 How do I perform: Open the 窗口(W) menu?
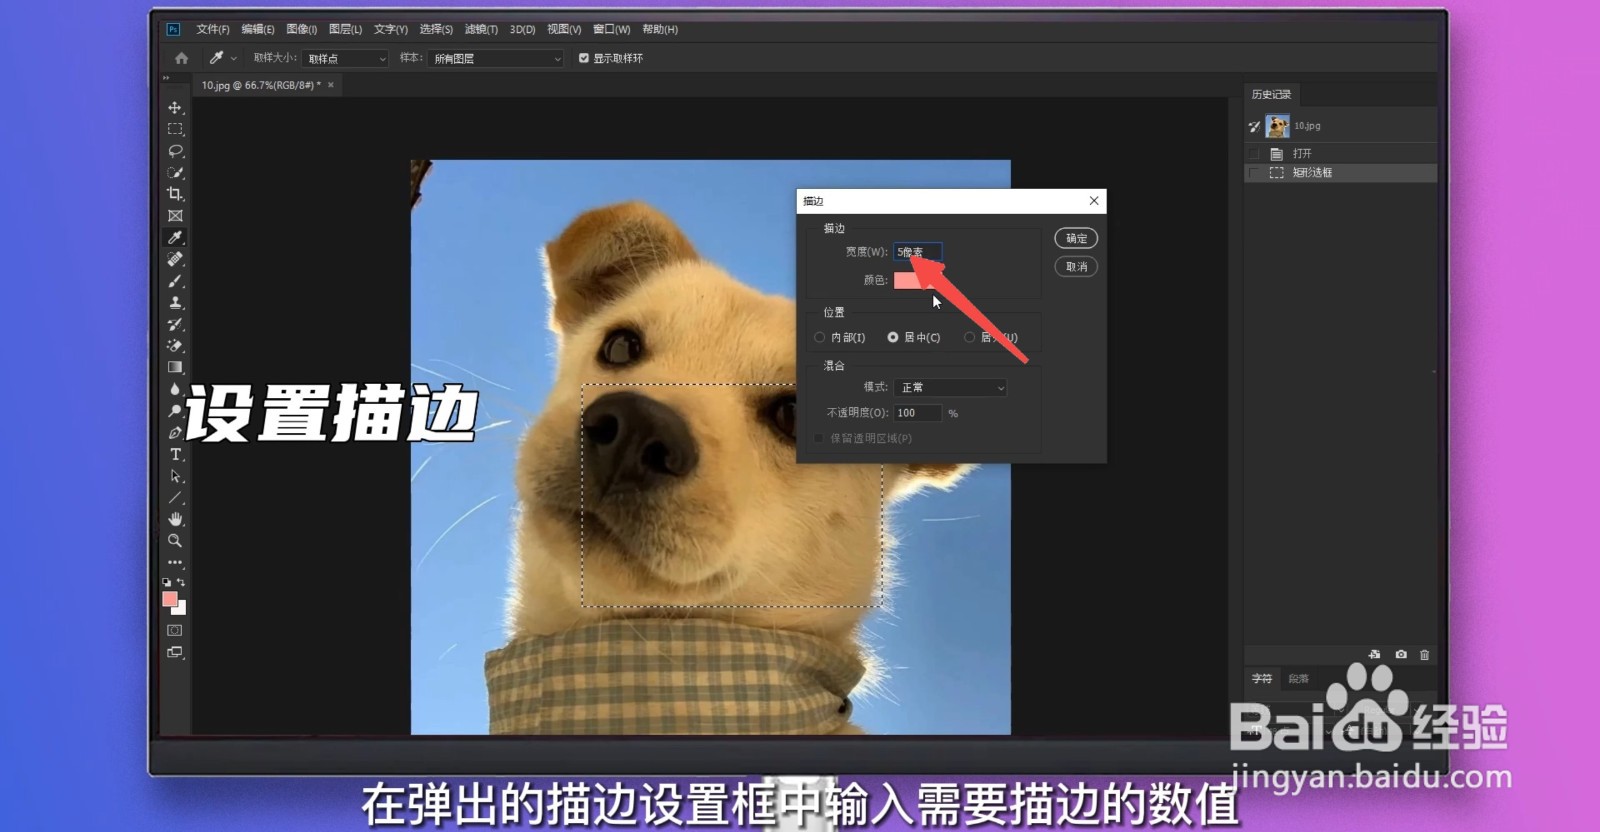coord(611,30)
